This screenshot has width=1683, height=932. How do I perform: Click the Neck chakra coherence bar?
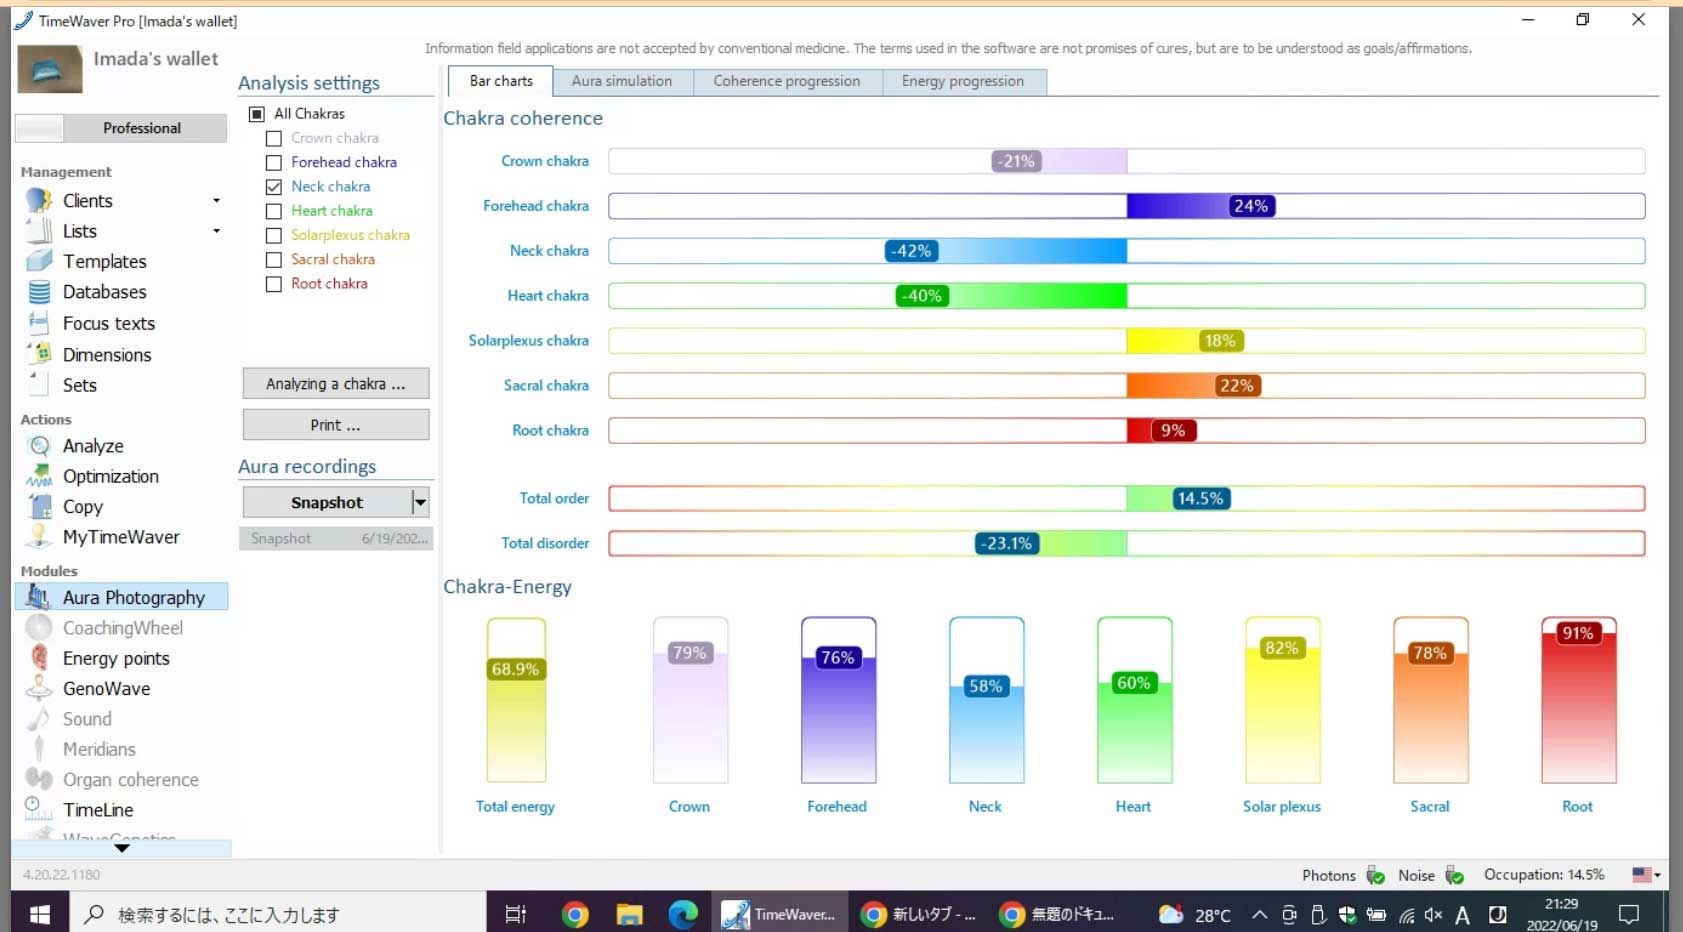tap(1127, 251)
